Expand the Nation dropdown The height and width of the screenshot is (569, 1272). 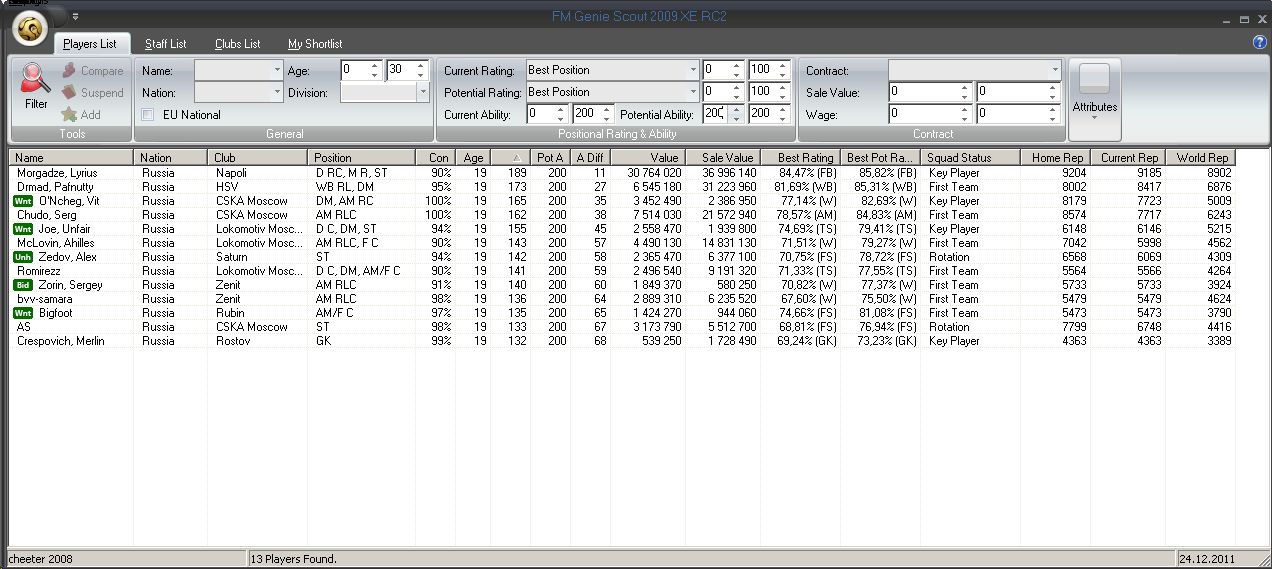click(x=277, y=92)
